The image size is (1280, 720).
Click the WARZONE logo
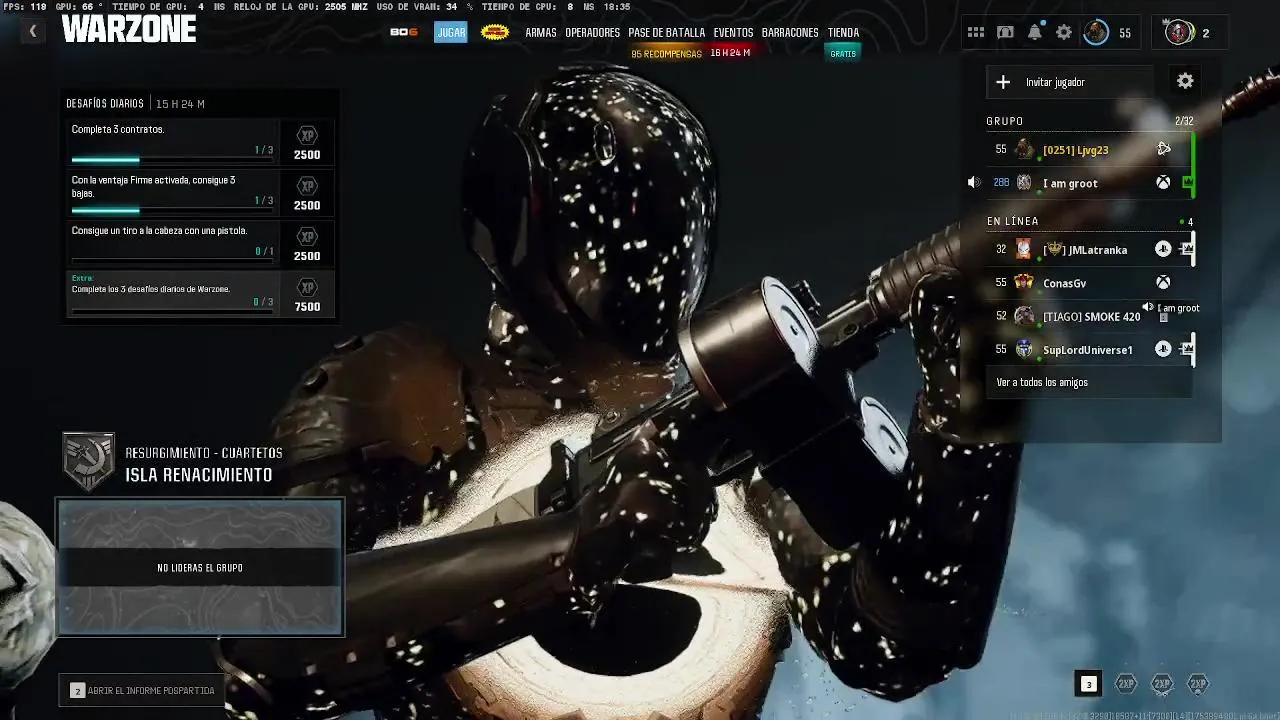click(x=128, y=29)
